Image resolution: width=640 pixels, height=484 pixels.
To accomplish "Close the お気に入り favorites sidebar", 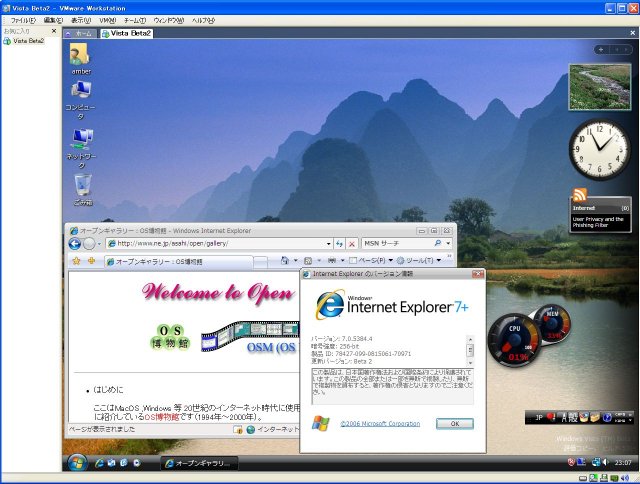I will tap(54, 31).
